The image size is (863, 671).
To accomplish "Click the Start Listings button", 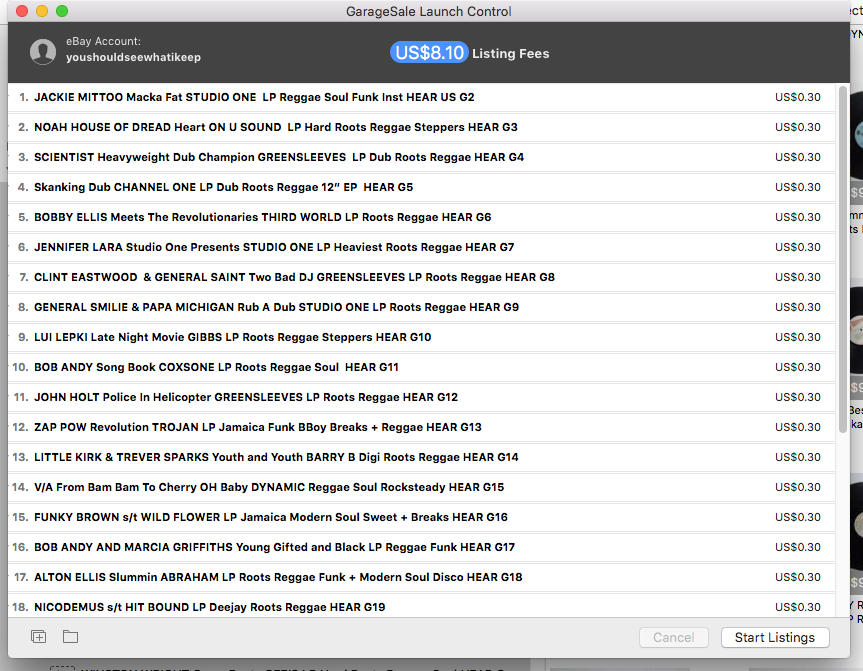I will [x=775, y=637].
